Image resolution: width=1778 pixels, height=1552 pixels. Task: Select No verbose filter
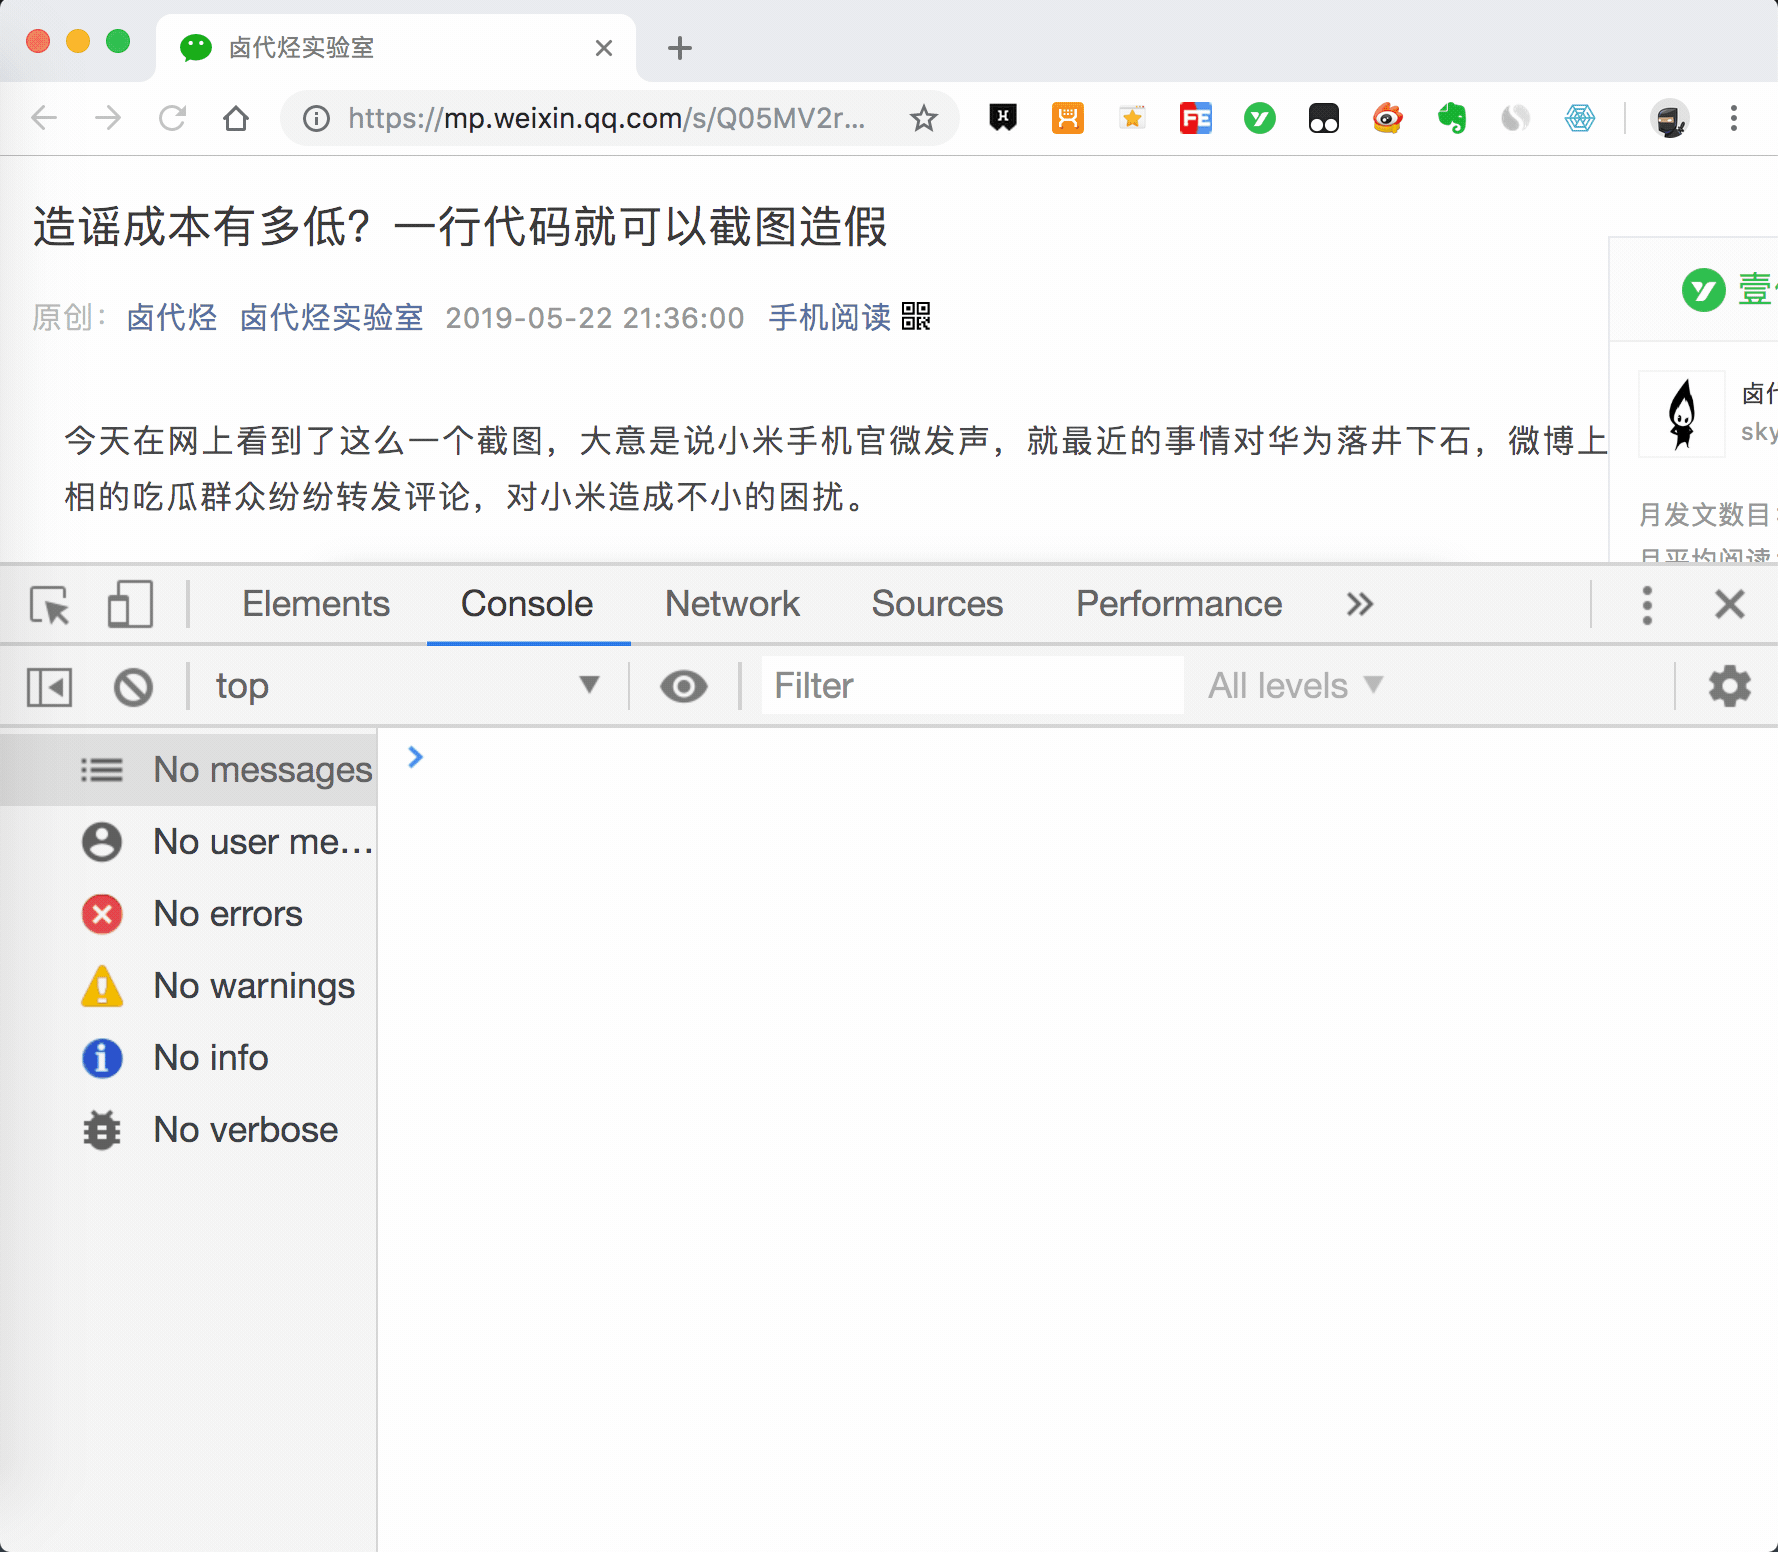[x=189, y=1130]
